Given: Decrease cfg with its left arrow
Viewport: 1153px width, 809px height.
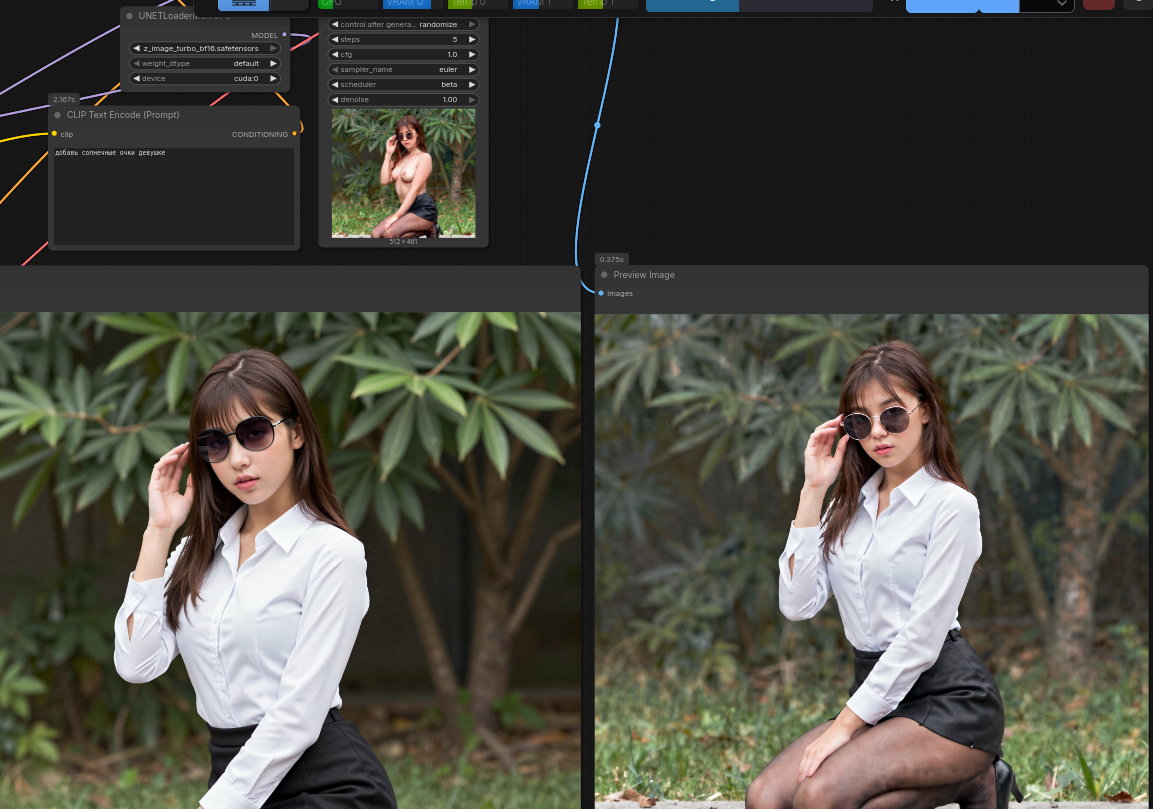Looking at the screenshot, I should (x=335, y=54).
